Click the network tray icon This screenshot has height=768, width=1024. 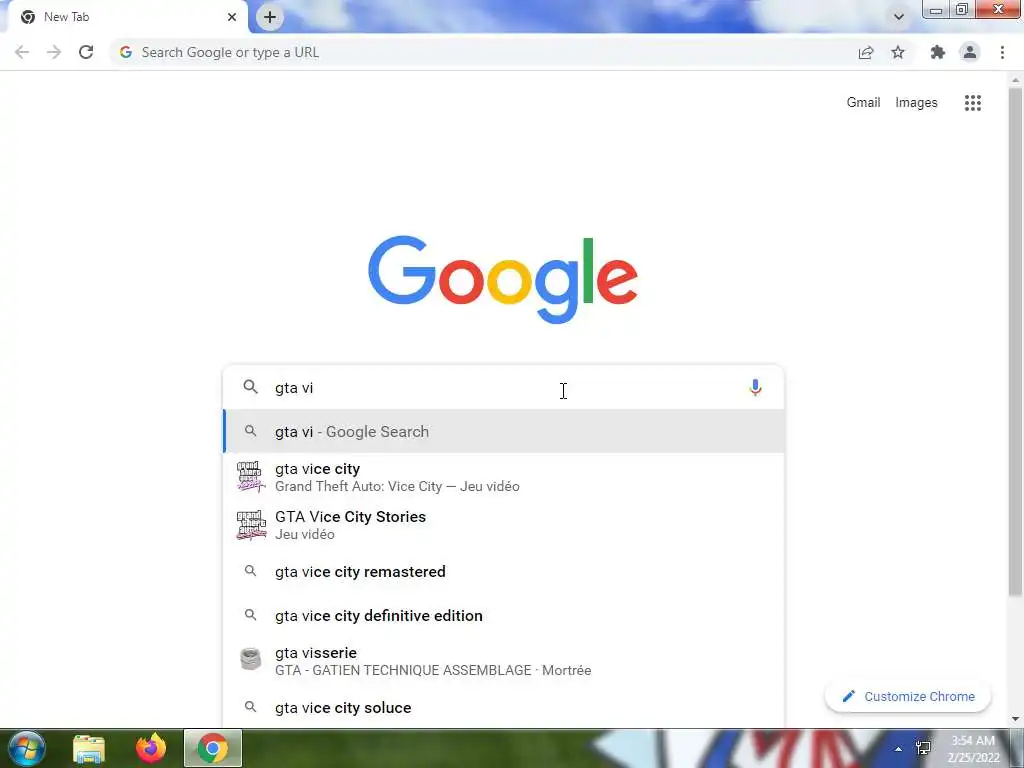pos(923,748)
